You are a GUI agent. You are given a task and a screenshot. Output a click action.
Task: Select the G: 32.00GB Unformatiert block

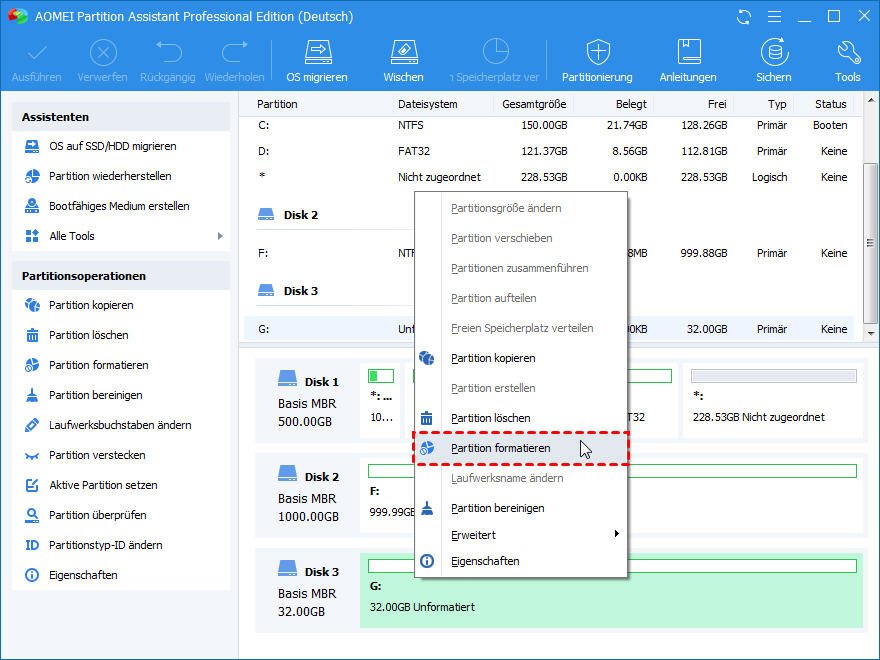click(x=611, y=589)
